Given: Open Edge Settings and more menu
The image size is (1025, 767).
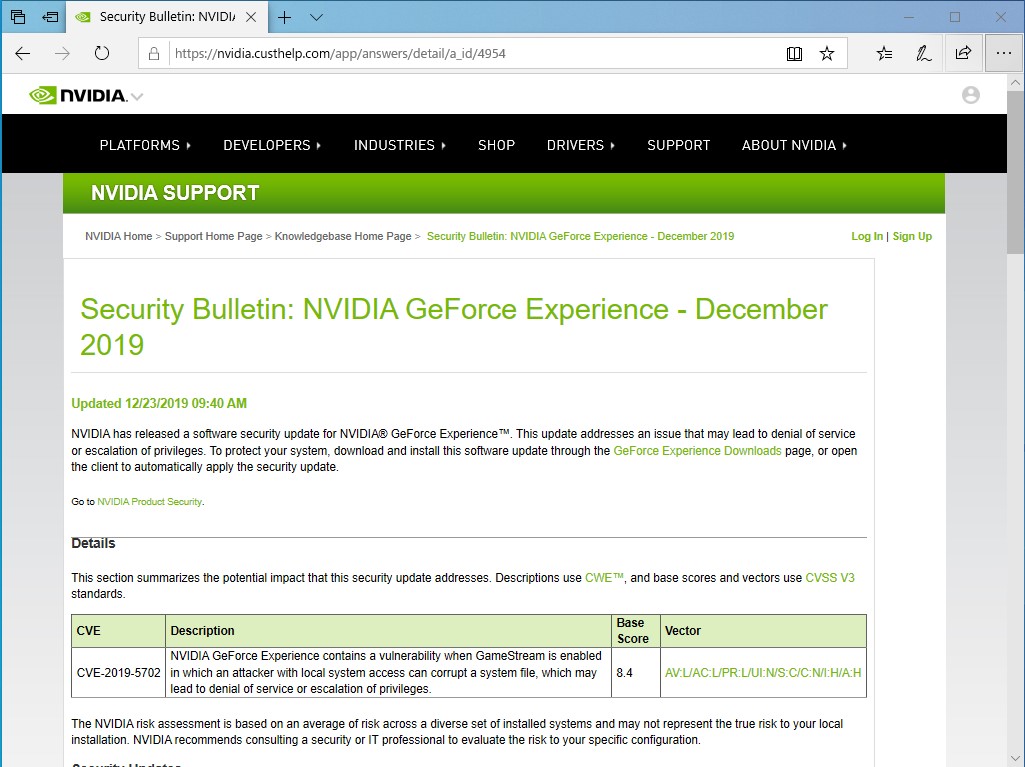Looking at the screenshot, I should point(1003,54).
